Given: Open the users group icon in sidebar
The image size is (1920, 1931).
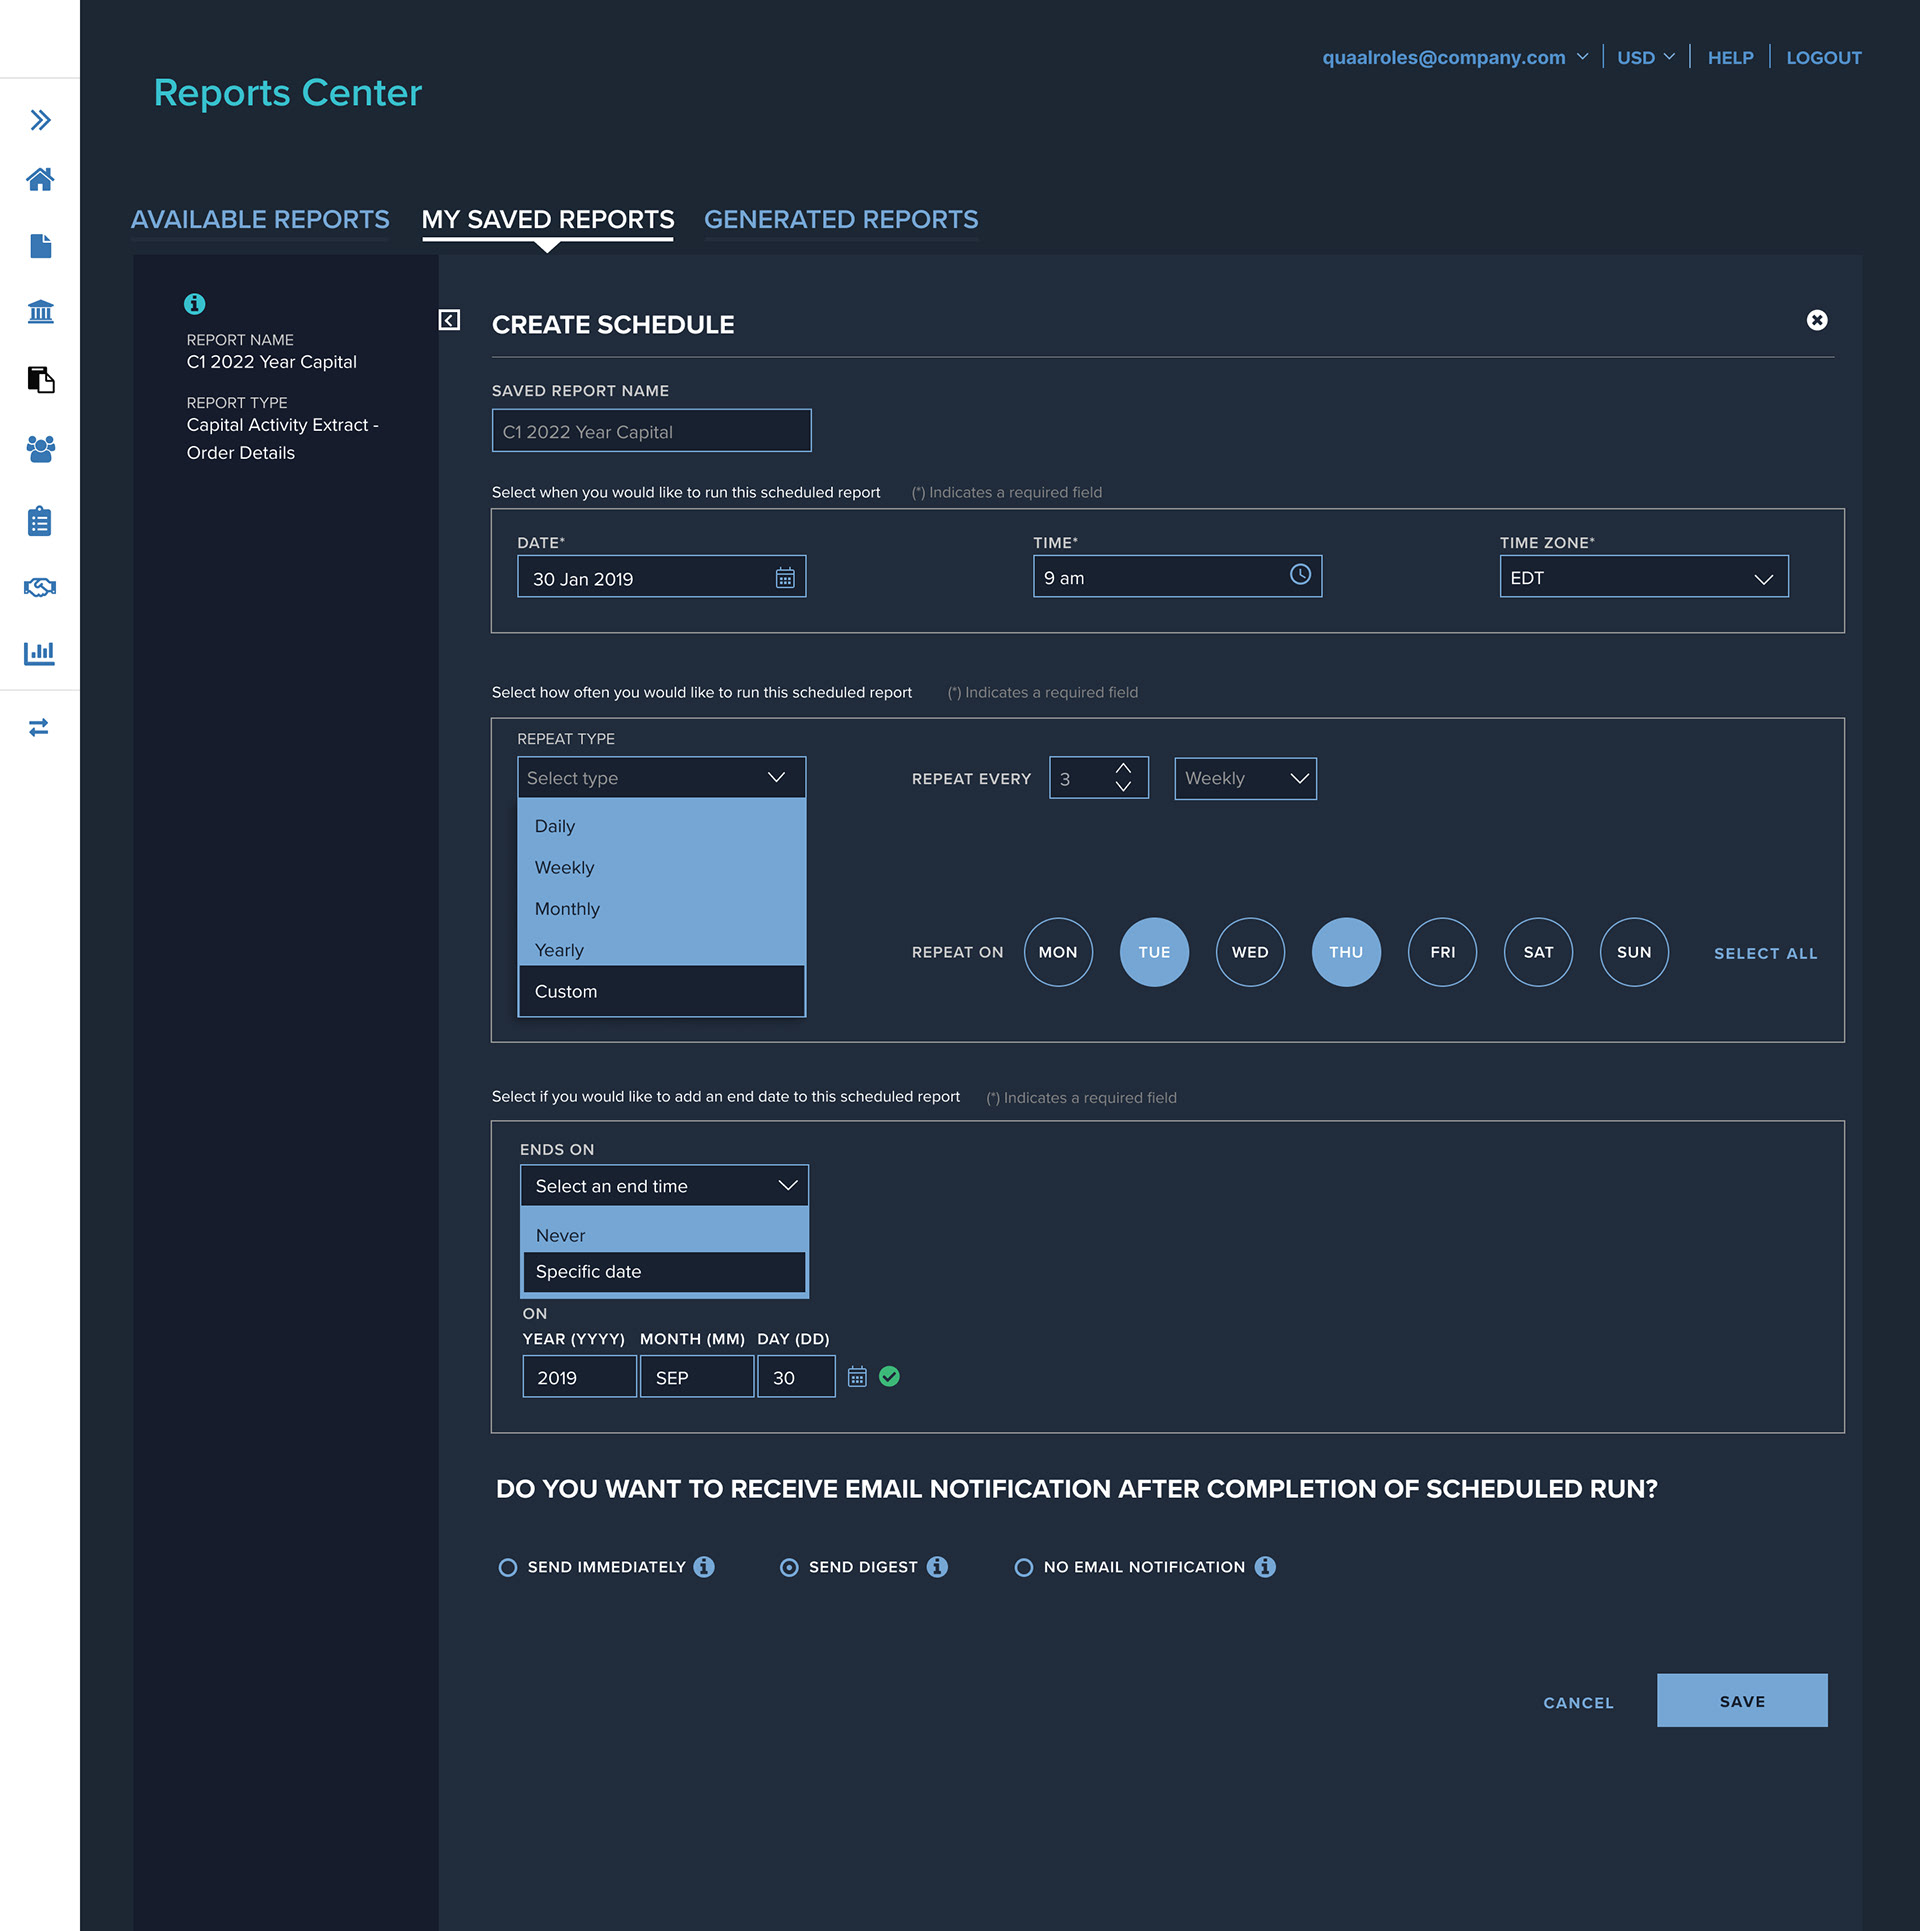Looking at the screenshot, I should 40,449.
